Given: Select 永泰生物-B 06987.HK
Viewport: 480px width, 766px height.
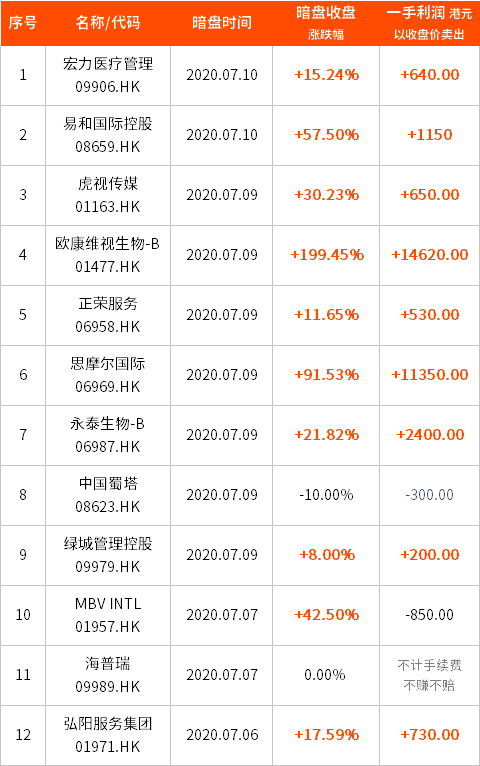Looking at the screenshot, I should coord(108,435).
